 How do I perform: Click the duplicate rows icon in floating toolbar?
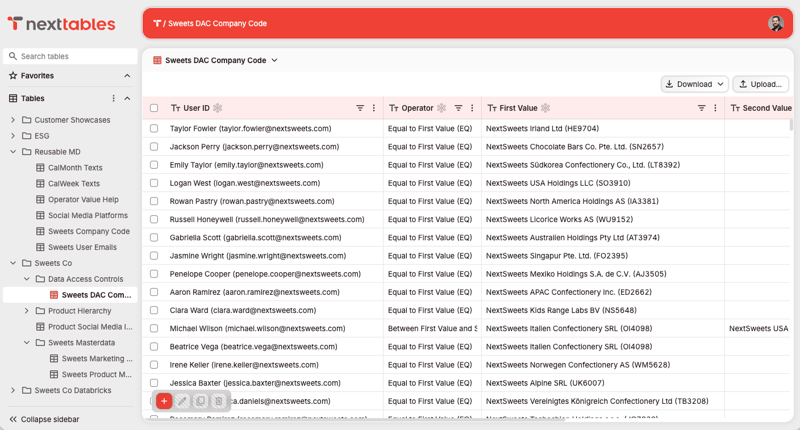[201, 401]
